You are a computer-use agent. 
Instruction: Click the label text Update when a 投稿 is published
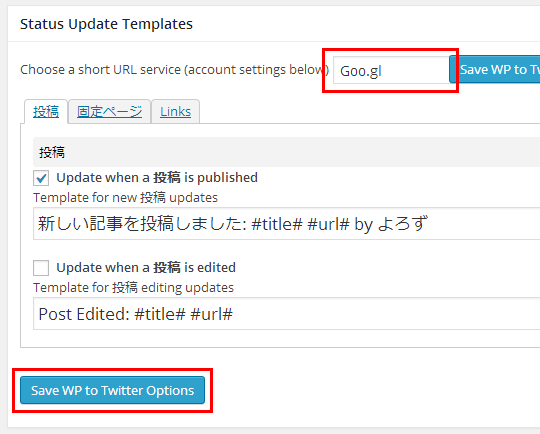click(x=157, y=178)
